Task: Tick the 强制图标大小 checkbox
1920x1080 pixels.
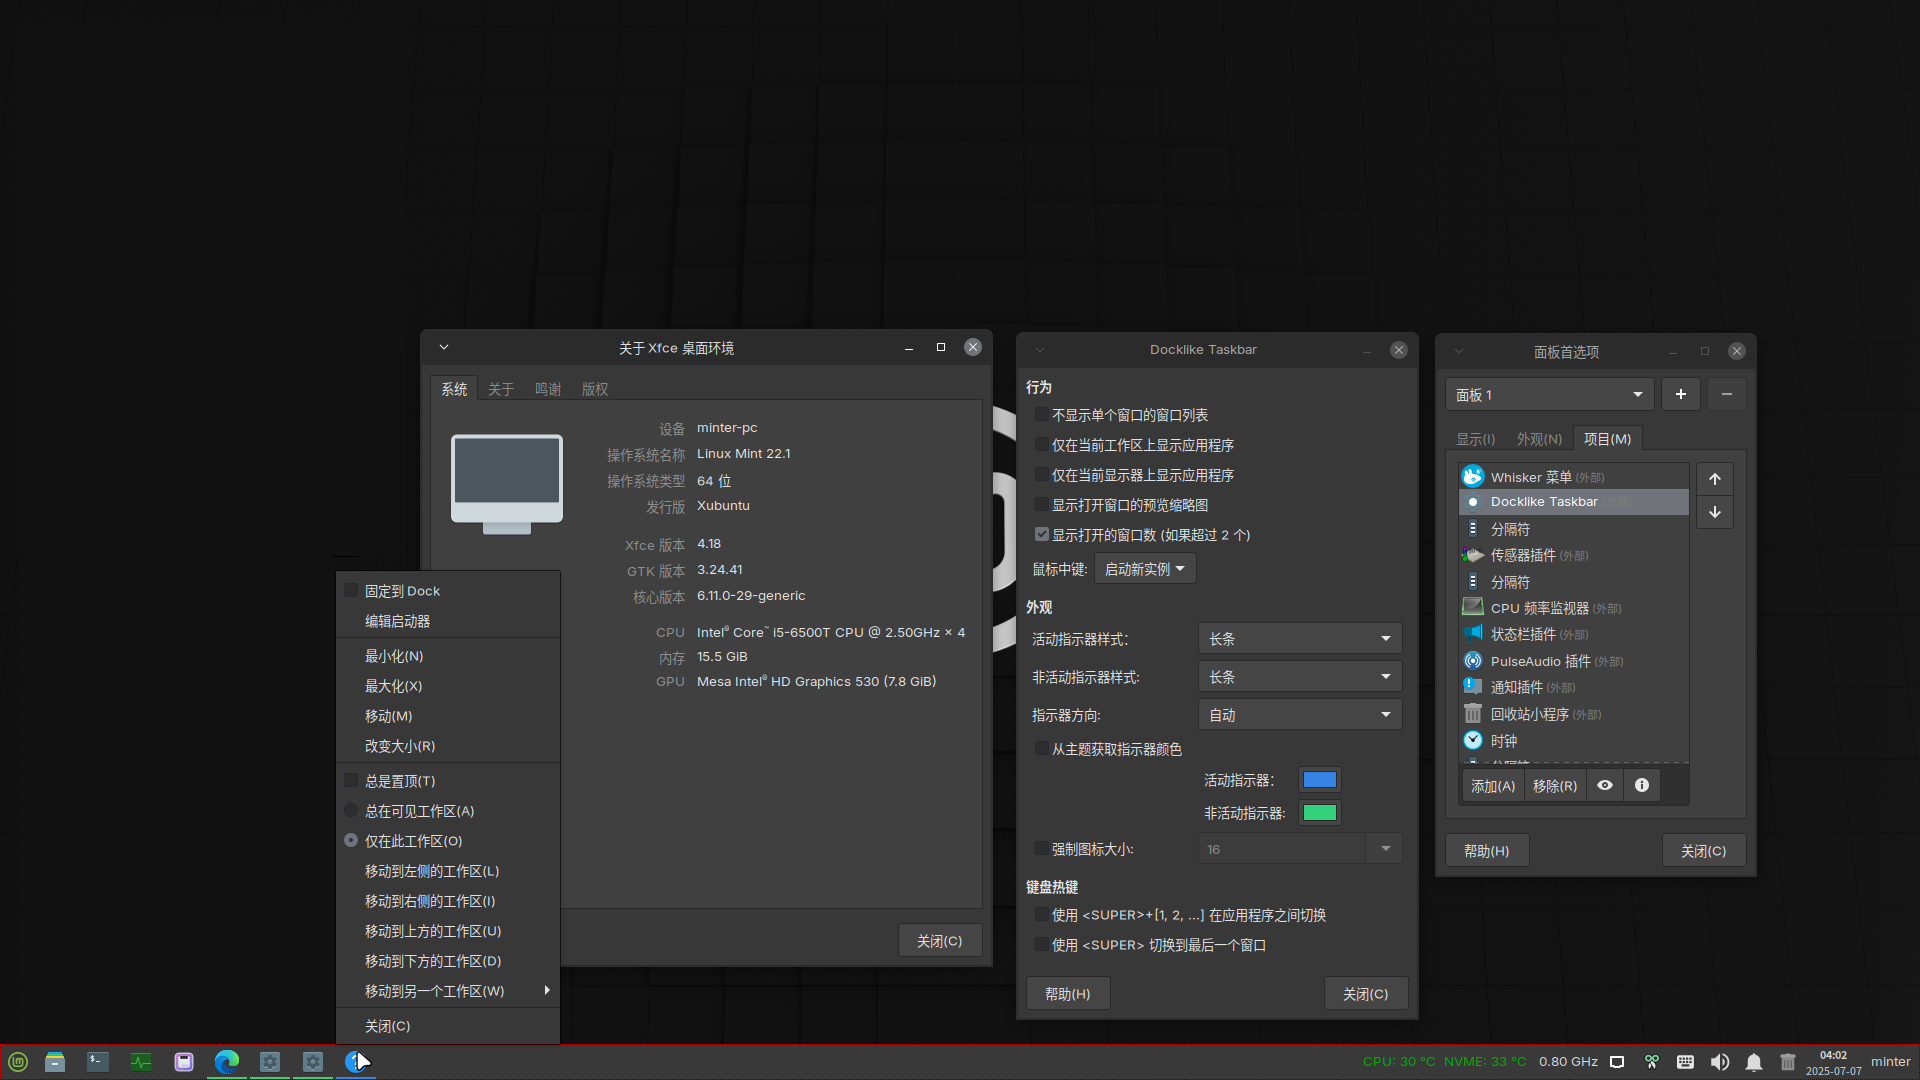Action: pyautogui.click(x=1042, y=849)
